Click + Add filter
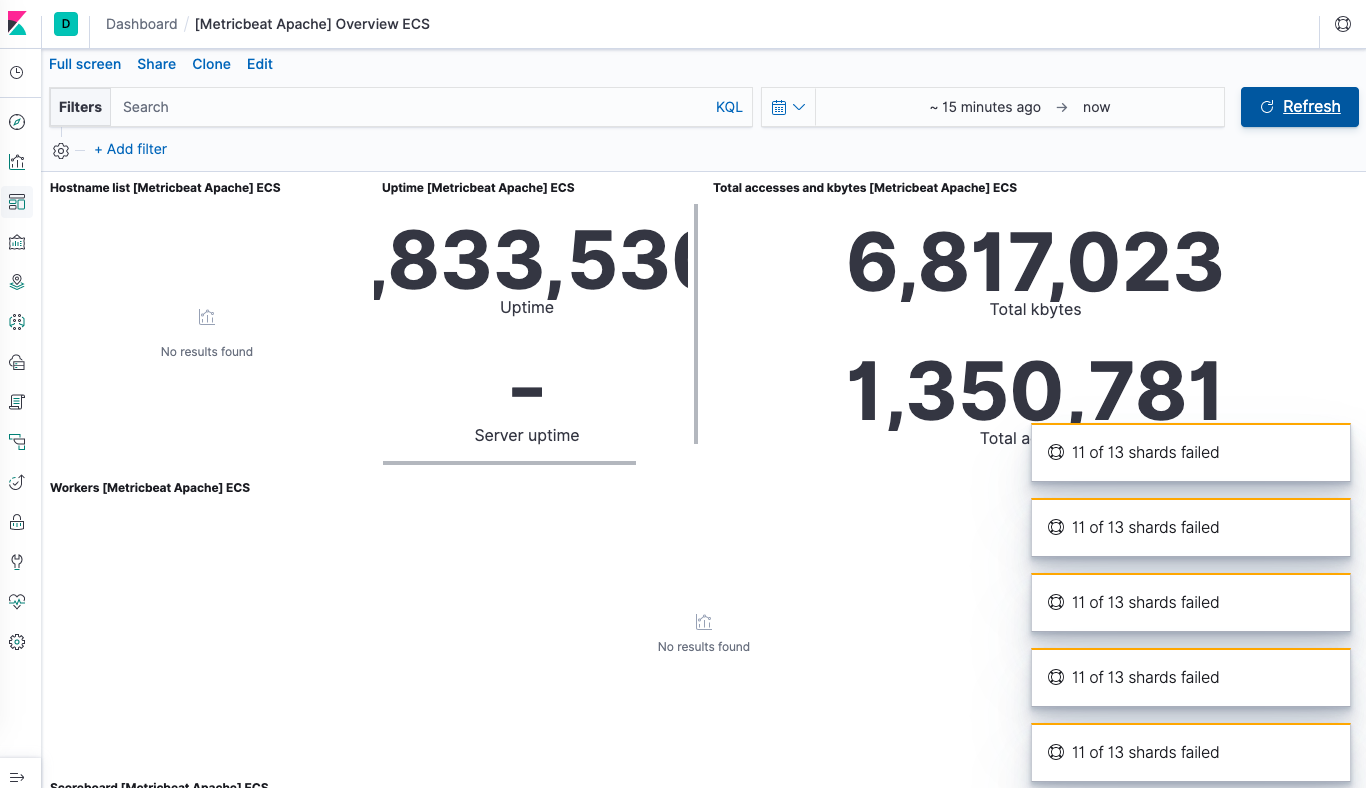The height and width of the screenshot is (788, 1366). [130, 149]
